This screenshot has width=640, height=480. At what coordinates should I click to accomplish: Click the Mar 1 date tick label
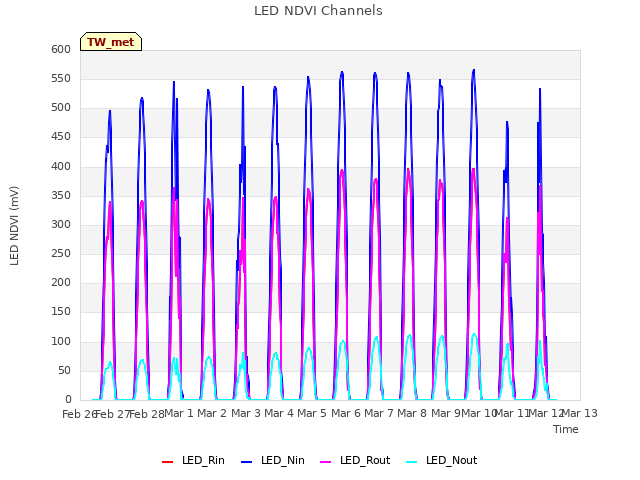tap(179, 413)
